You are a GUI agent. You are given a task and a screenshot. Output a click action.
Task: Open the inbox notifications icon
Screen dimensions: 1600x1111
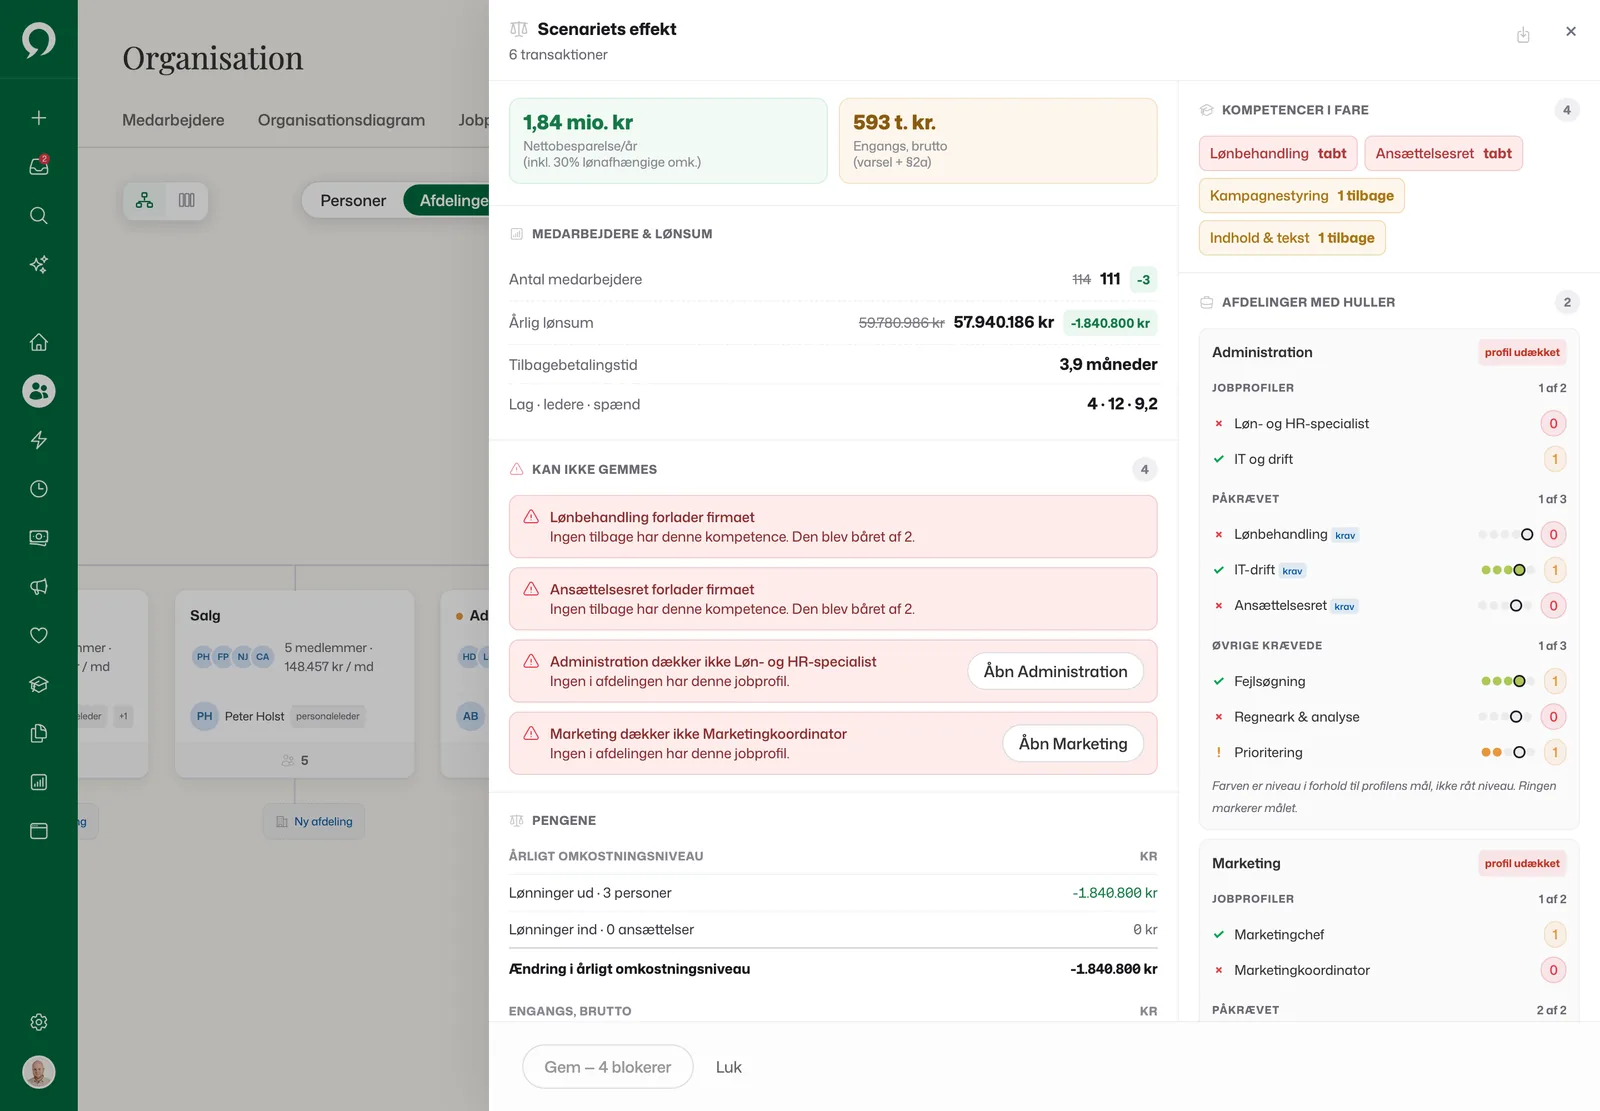point(39,166)
